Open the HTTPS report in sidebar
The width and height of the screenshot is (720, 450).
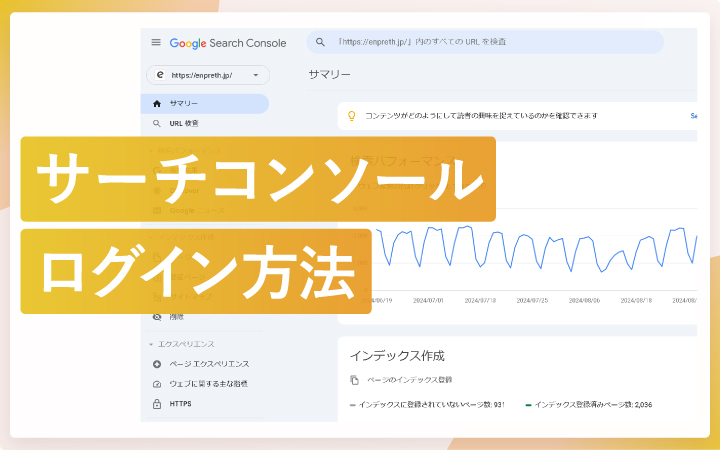[180, 404]
